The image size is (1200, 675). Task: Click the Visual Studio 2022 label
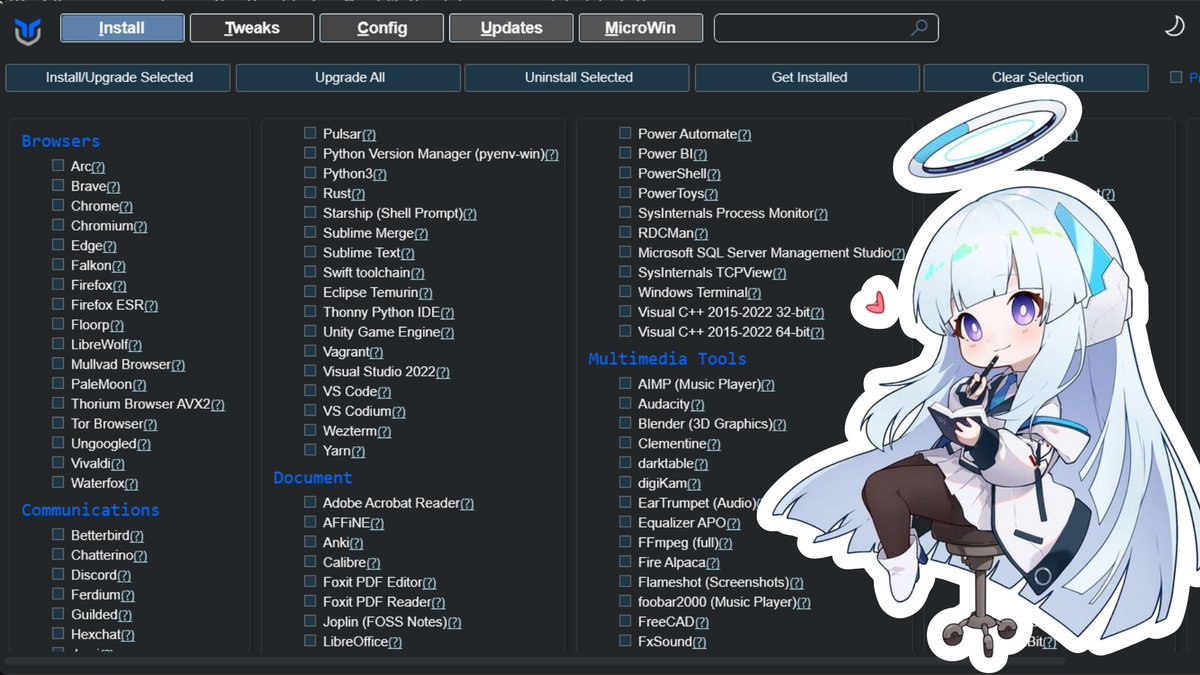click(x=379, y=371)
